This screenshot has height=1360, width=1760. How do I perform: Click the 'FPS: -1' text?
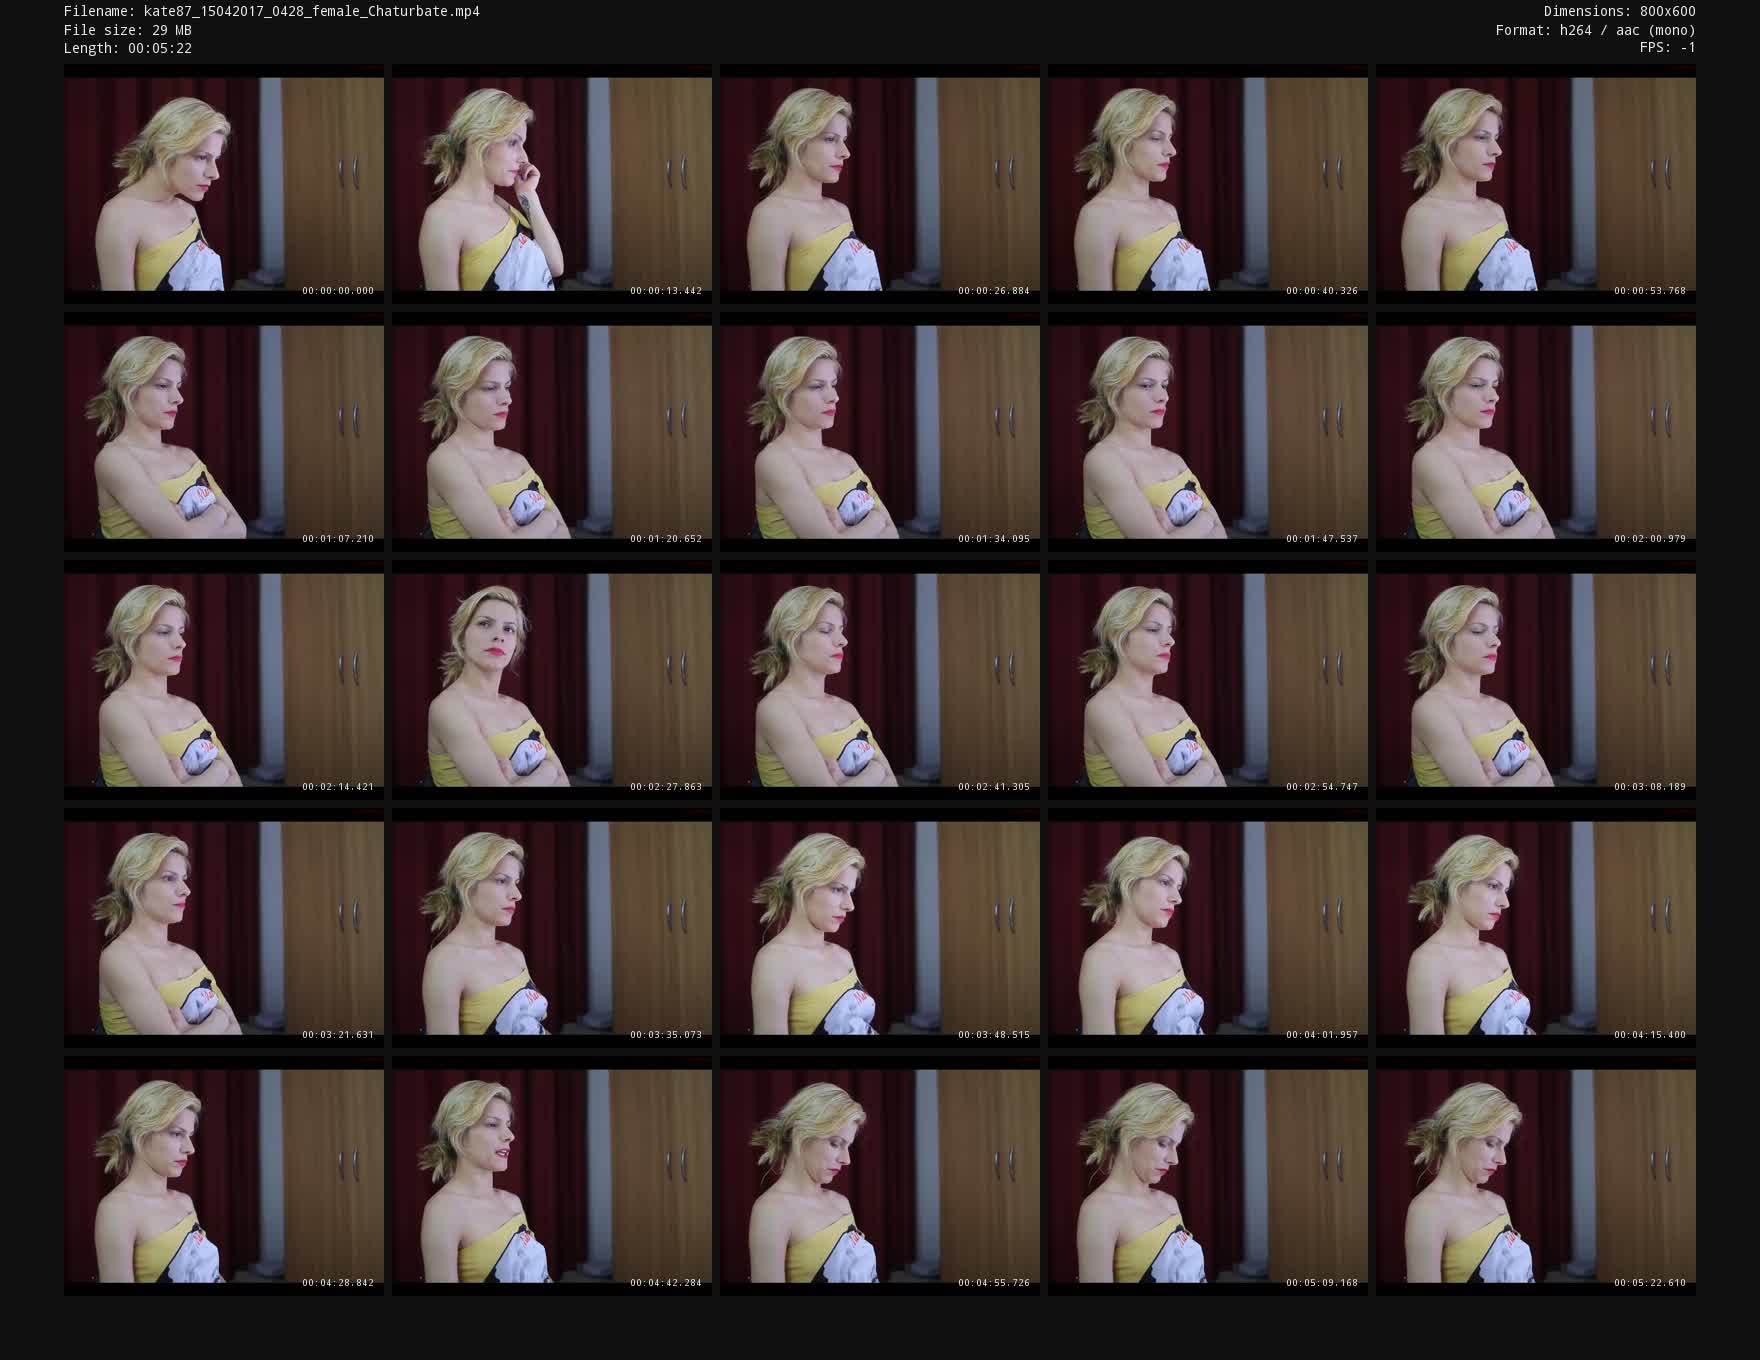tap(1668, 48)
